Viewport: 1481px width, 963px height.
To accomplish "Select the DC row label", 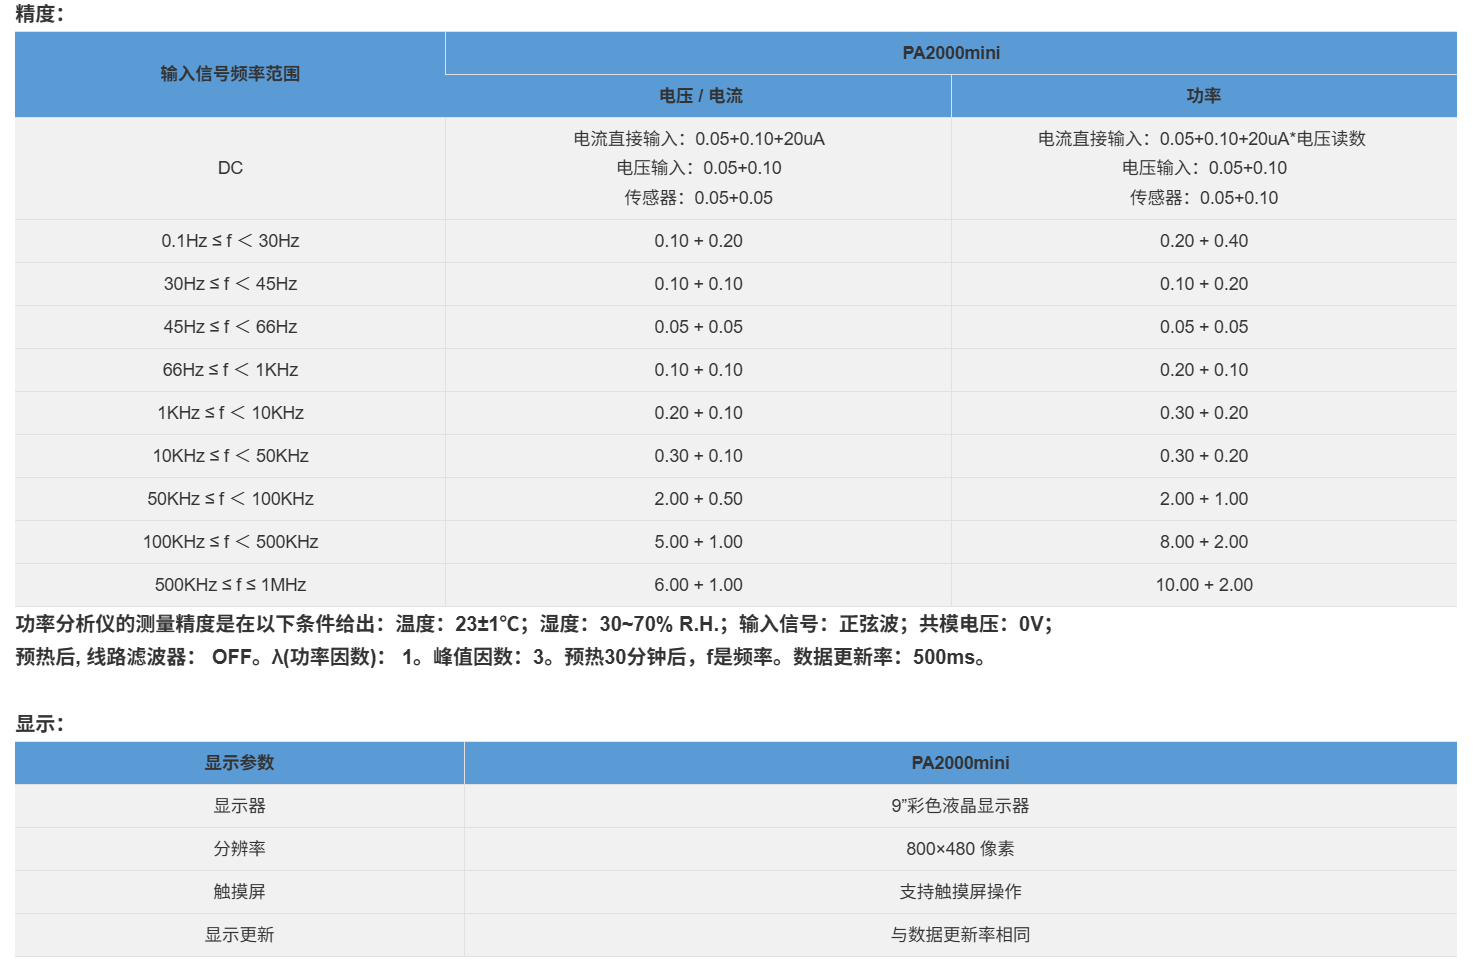I will (x=230, y=168).
